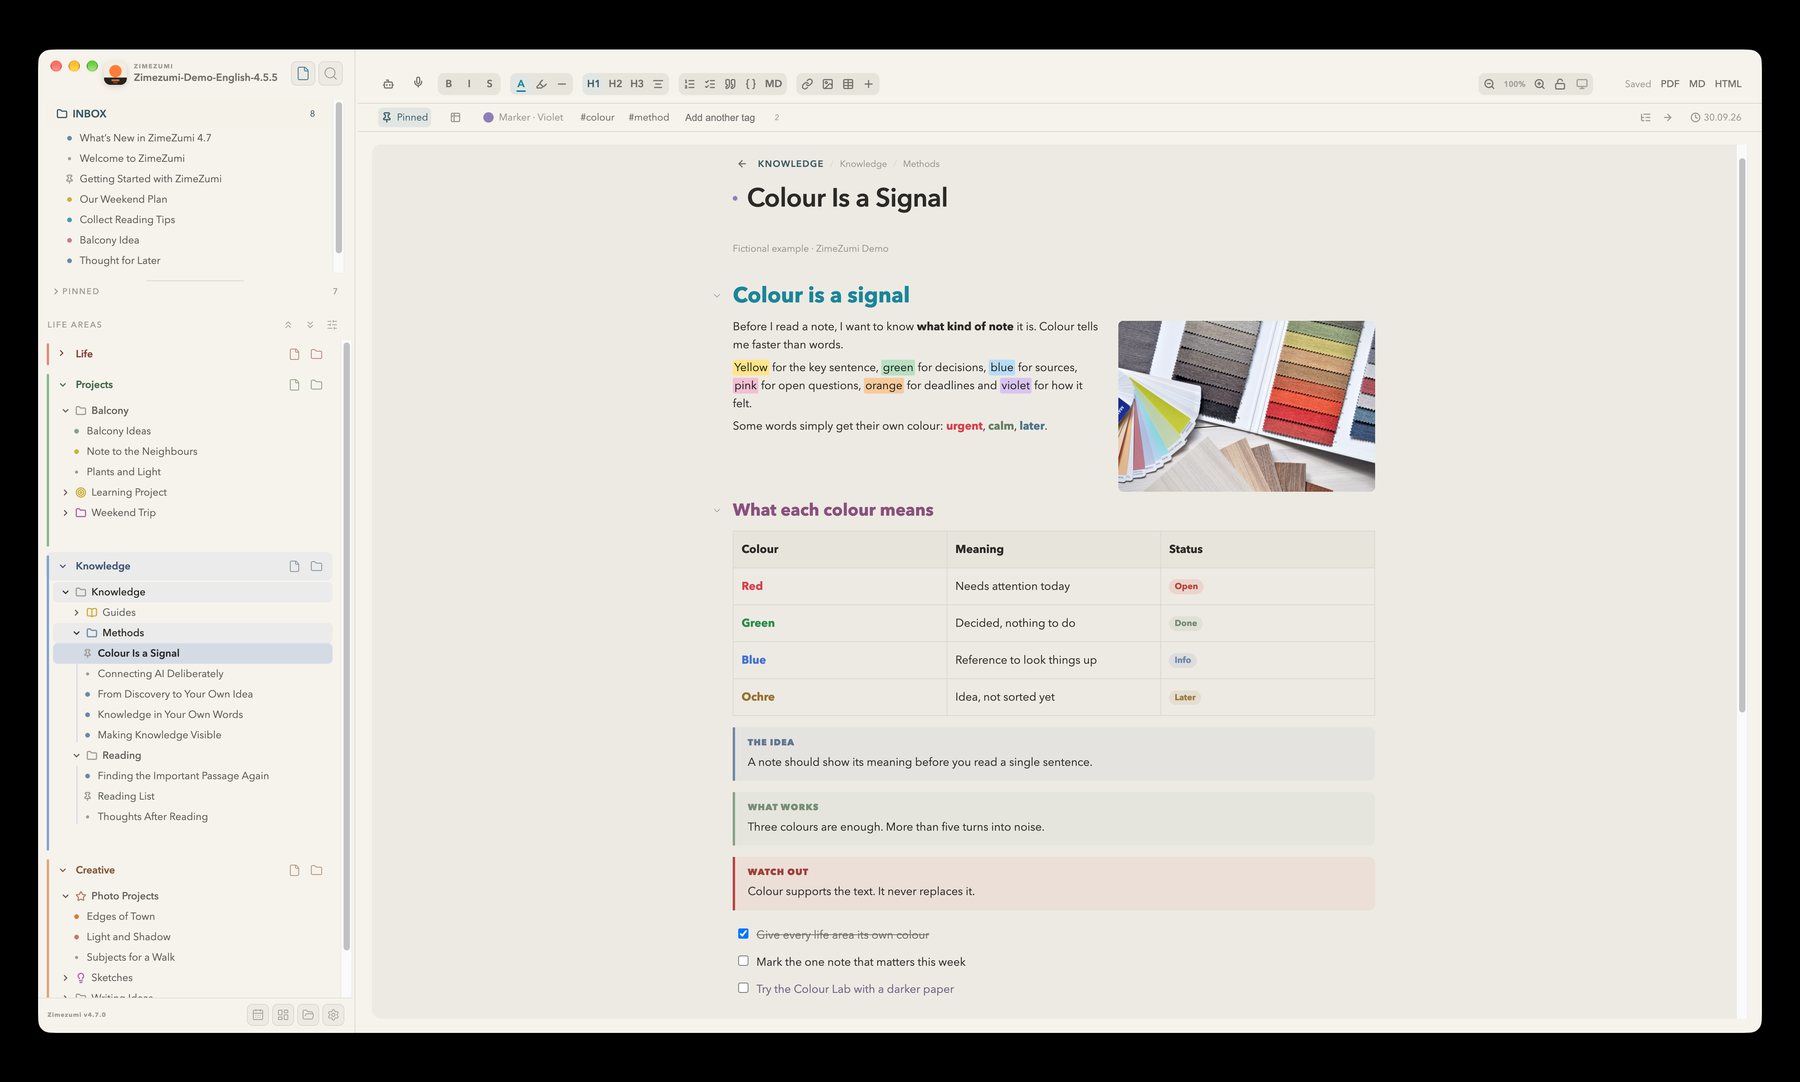Image resolution: width=1800 pixels, height=1082 pixels.
Task: Export the note as HTML
Action: pos(1728,84)
